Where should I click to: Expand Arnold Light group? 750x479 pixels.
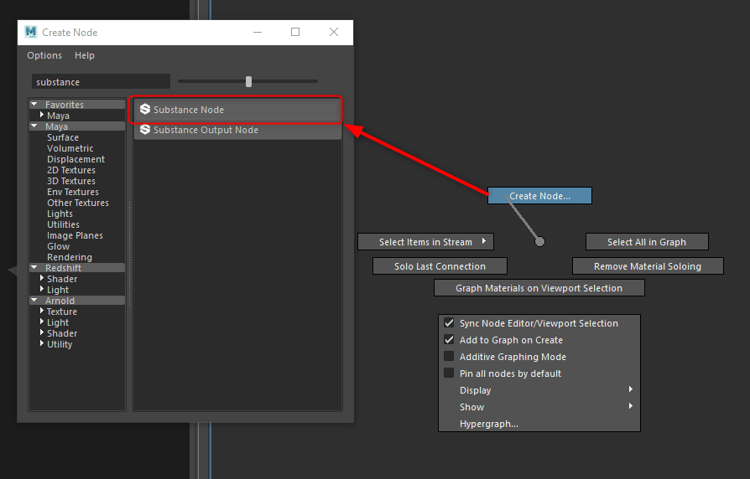(x=42, y=322)
